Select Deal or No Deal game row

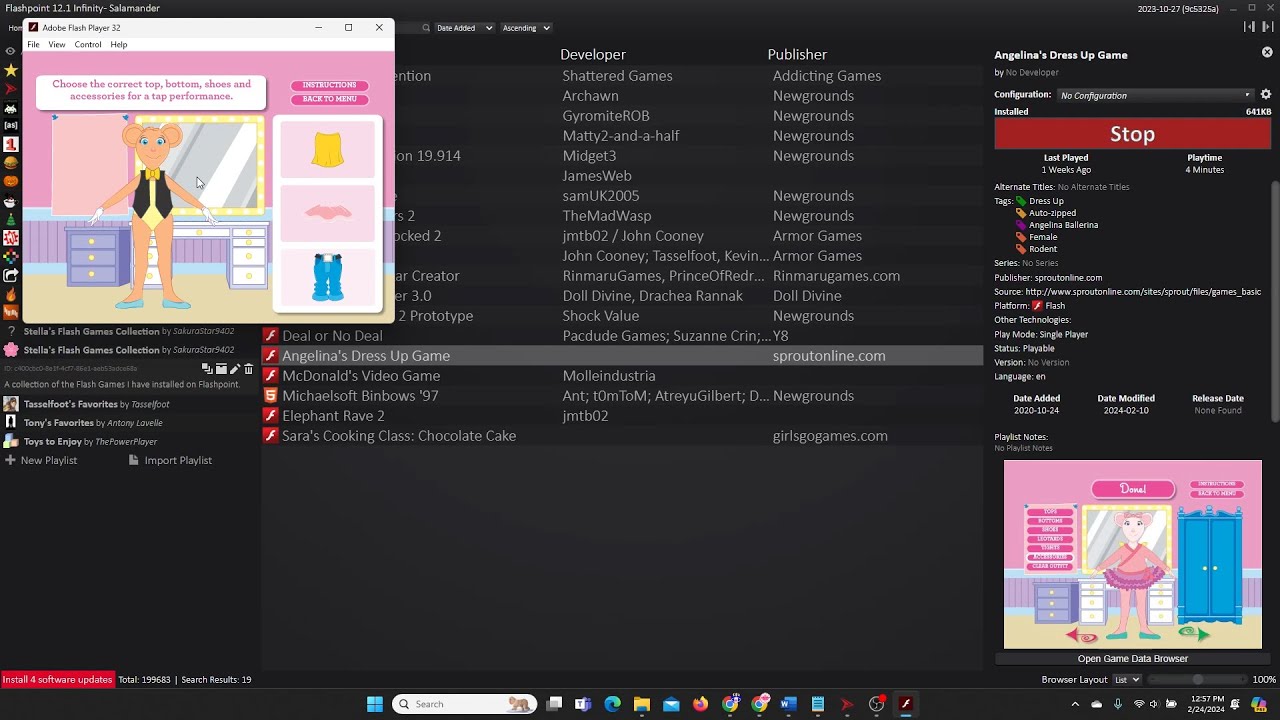point(622,336)
